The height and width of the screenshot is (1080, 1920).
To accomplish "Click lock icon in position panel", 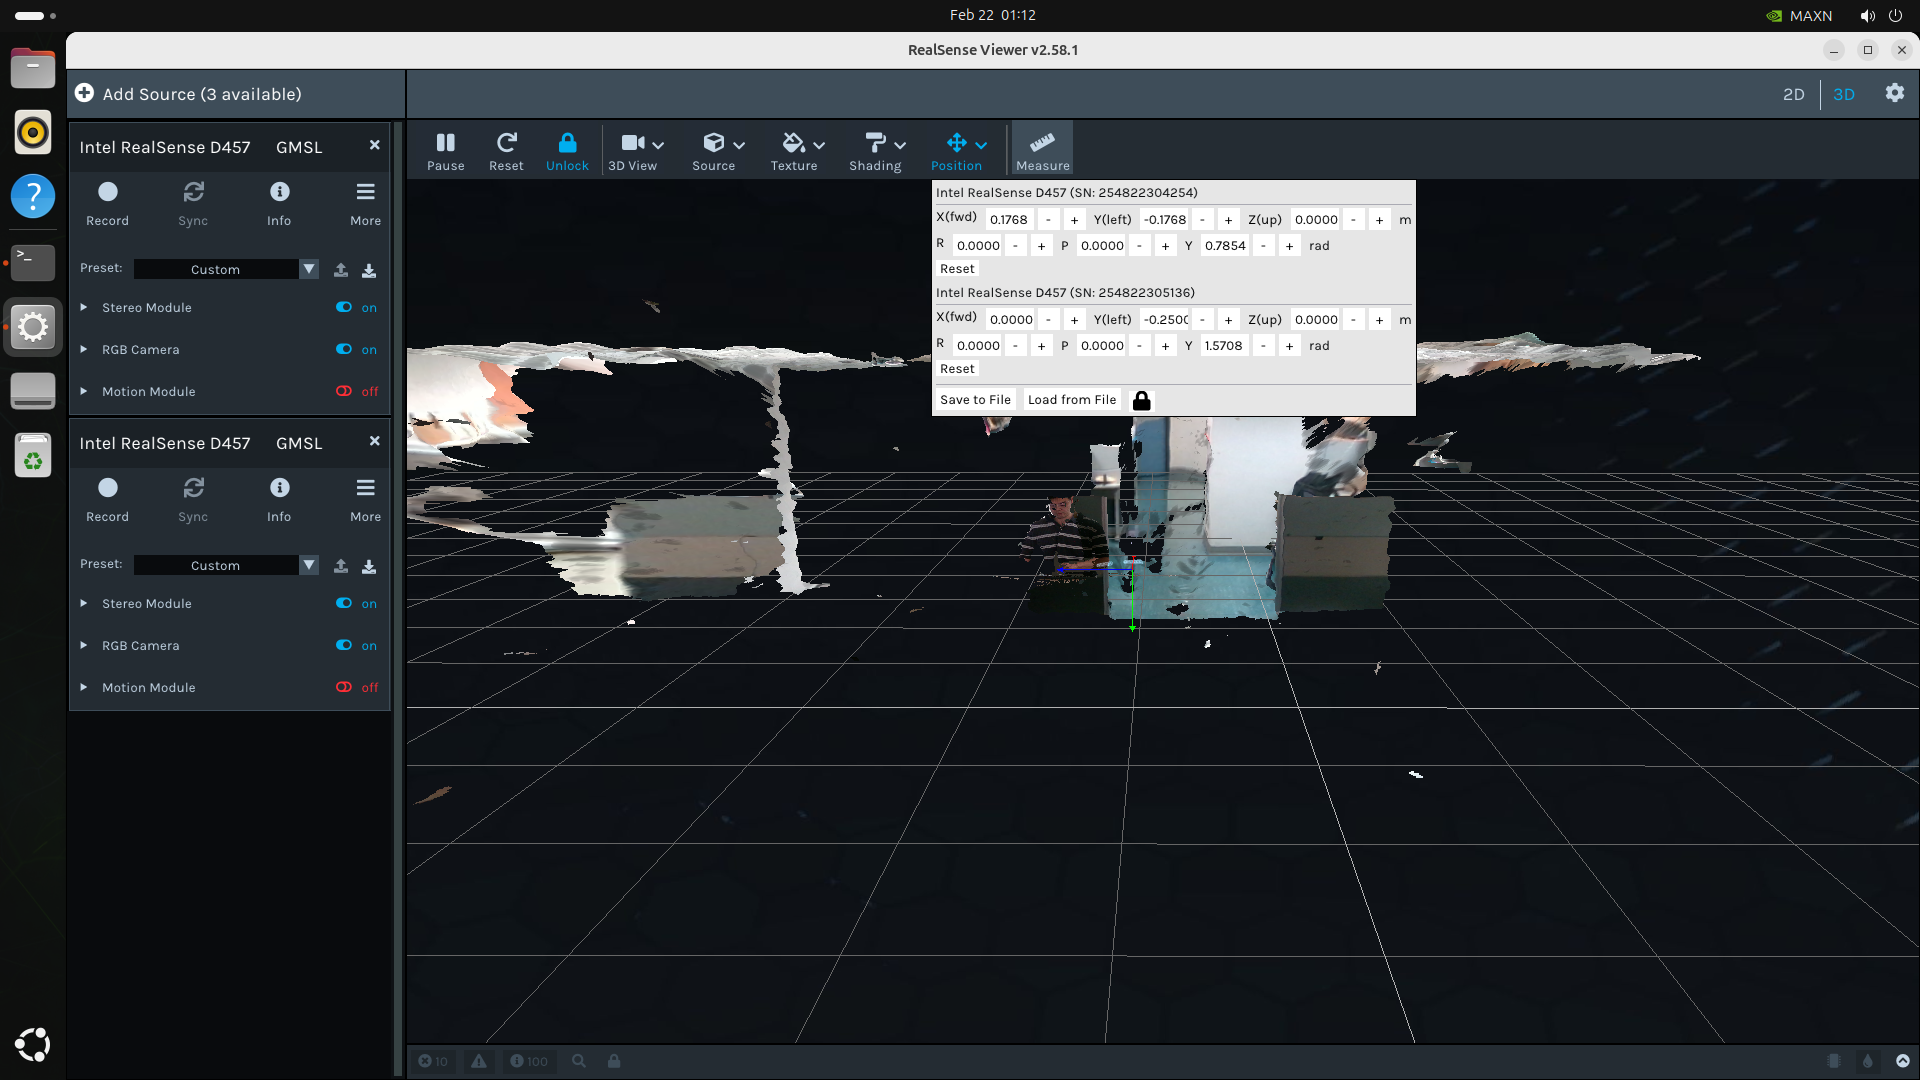I will tap(1141, 401).
